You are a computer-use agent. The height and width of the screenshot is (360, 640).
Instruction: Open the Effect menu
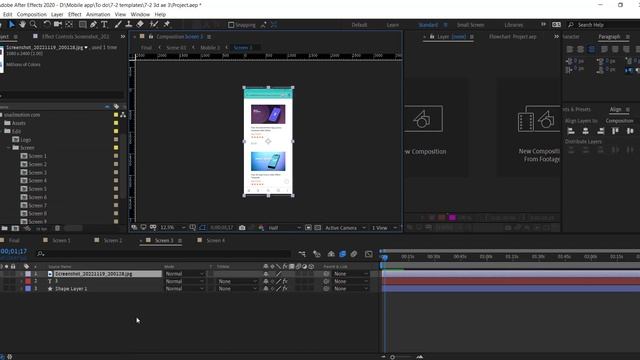75,14
